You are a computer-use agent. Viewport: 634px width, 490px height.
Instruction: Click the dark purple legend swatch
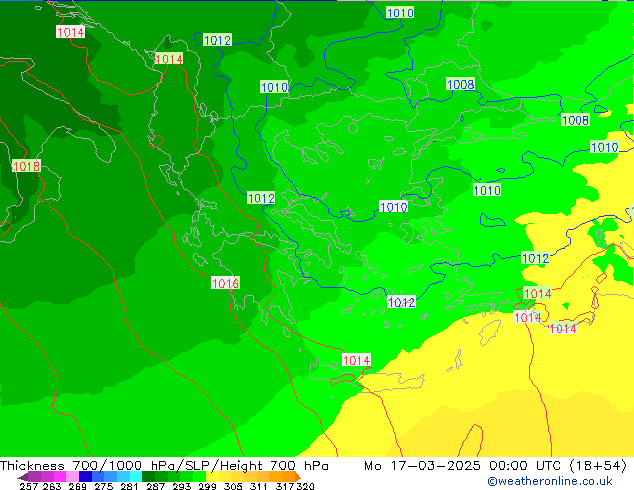34,476
